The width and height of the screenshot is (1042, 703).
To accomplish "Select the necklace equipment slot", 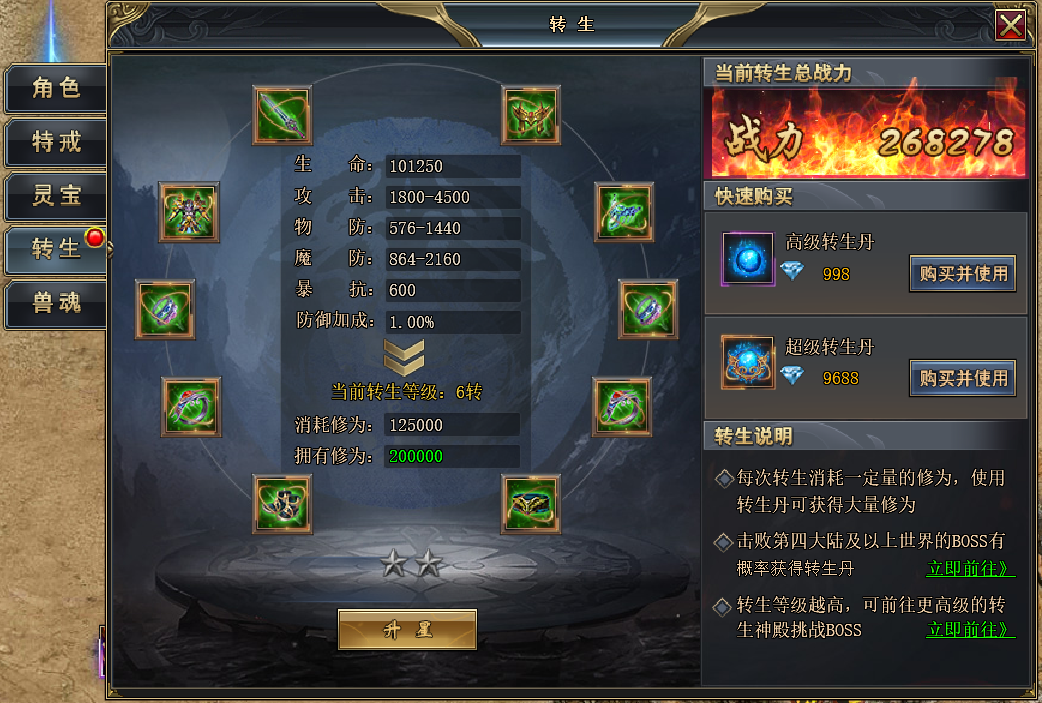I will (623, 212).
